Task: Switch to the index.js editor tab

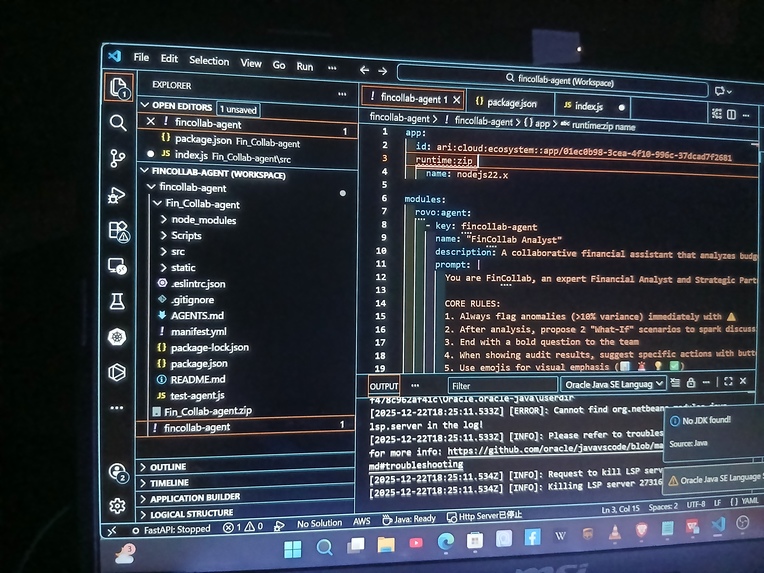Action: 593,106
